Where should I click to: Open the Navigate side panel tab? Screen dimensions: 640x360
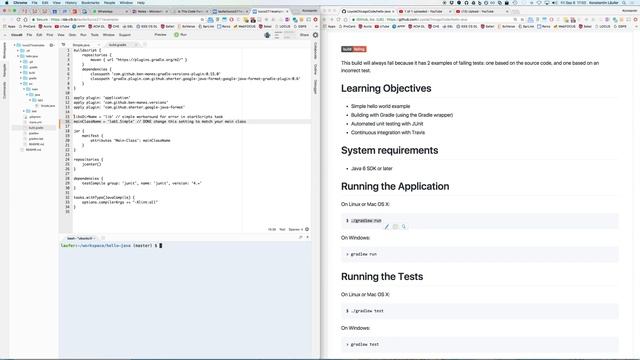(4, 70)
